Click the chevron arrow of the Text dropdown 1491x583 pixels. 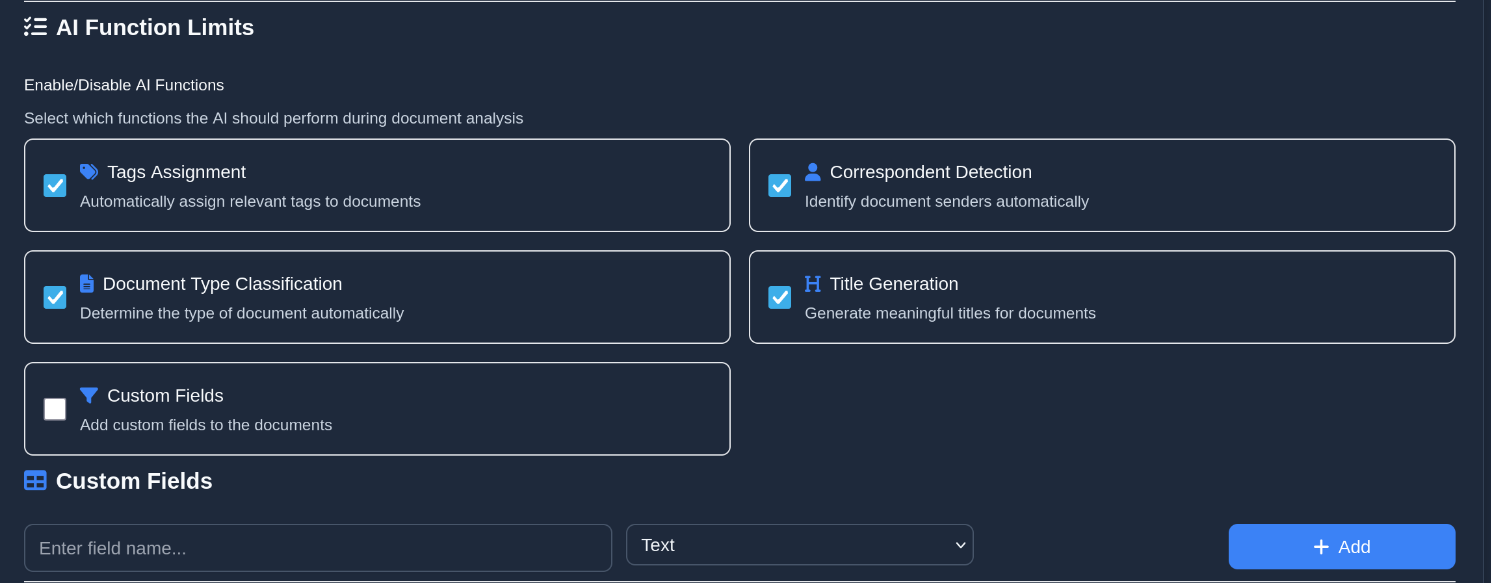[960, 545]
